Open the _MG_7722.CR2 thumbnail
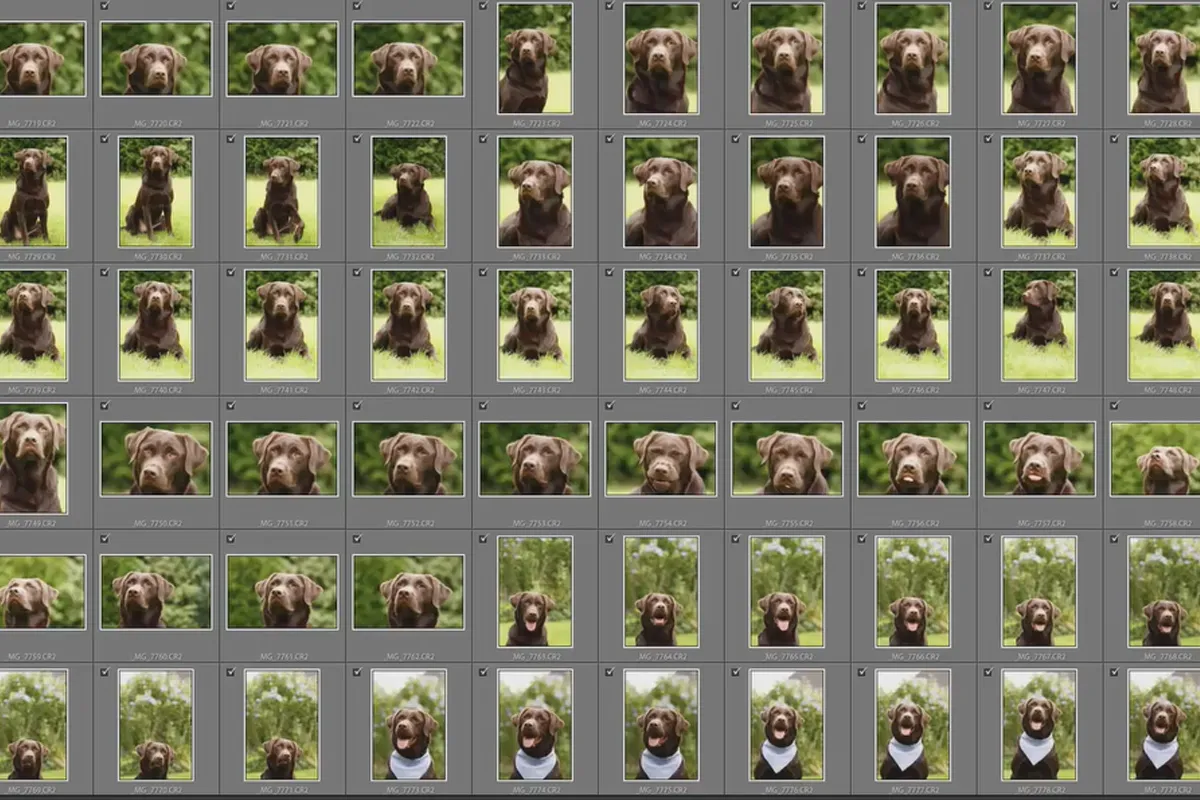The image size is (1200, 800). coord(408,59)
